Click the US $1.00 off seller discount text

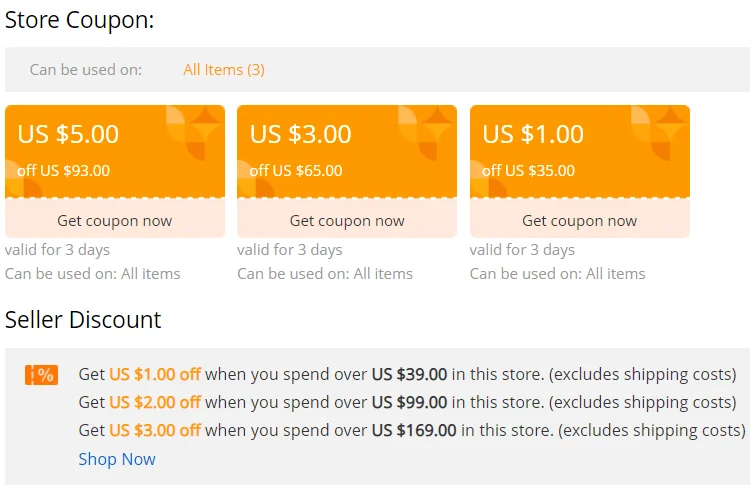coord(155,374)
